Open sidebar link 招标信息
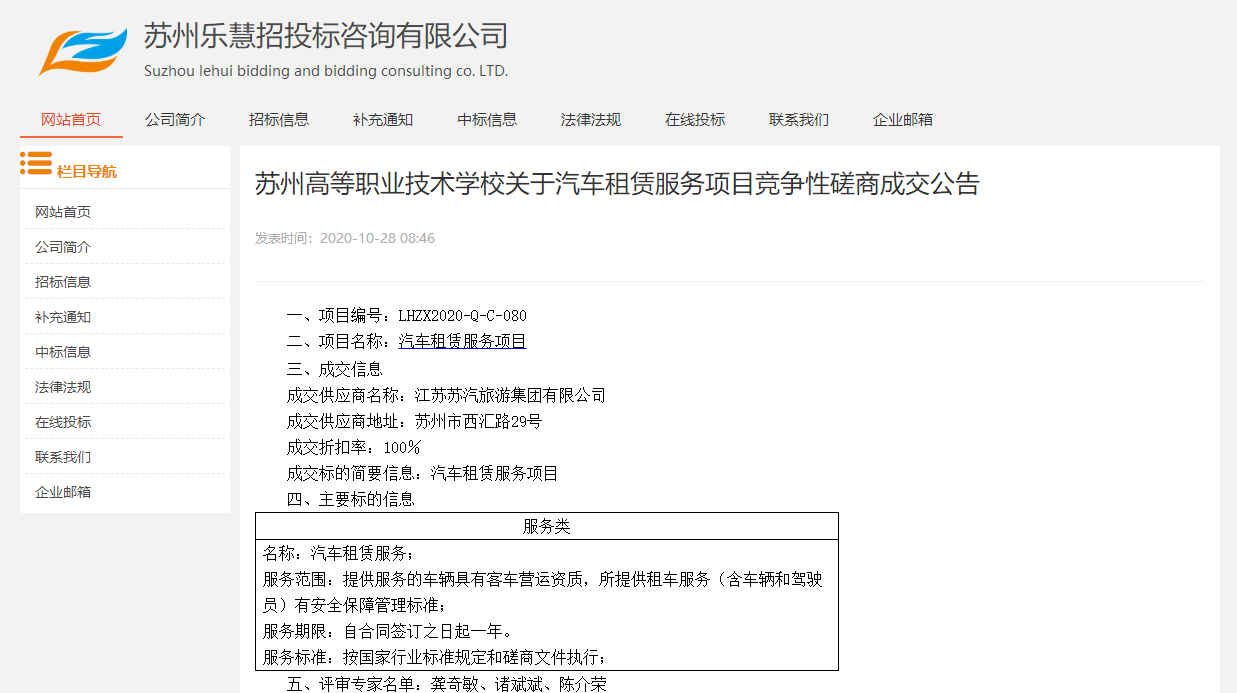Screen dimensions: 1237x693 point(63,282)
